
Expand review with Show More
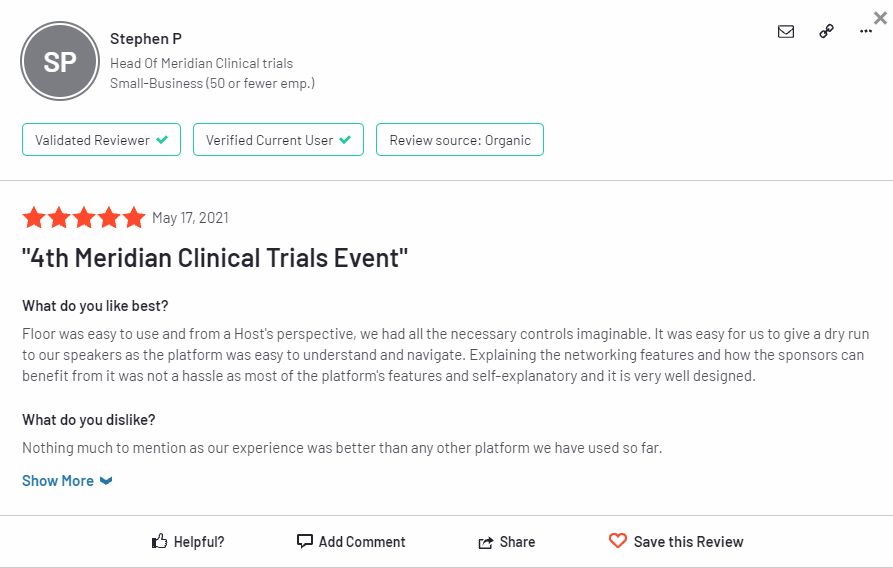pyautogui.click(x=58, y=481)
